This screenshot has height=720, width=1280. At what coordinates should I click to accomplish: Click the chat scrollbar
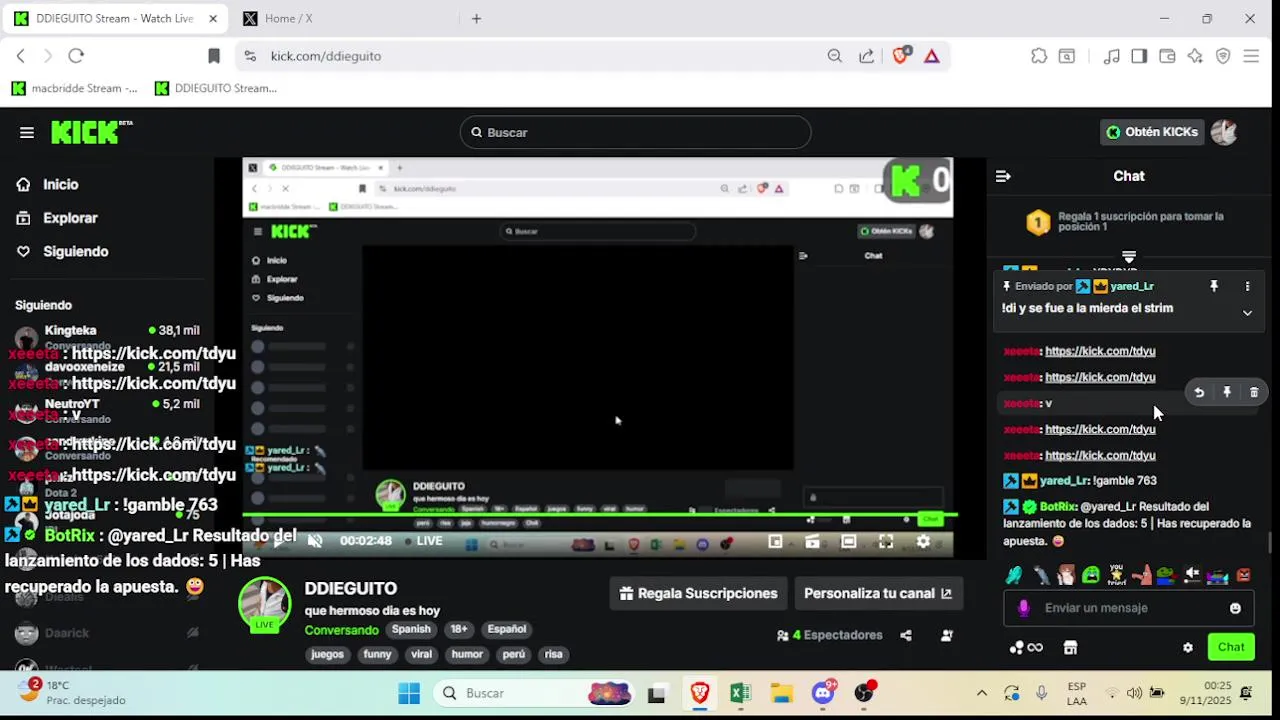(1271, 543)
